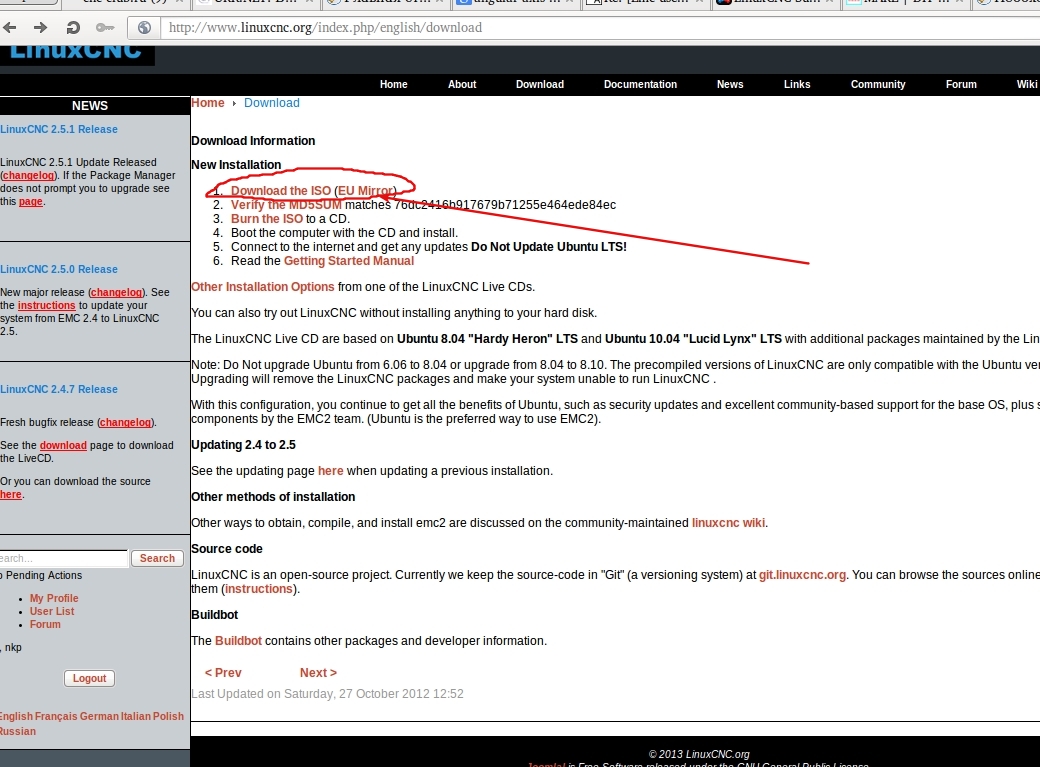Click Download the ISO link
Screen dimensions: 1040x767
click(281, 191)
